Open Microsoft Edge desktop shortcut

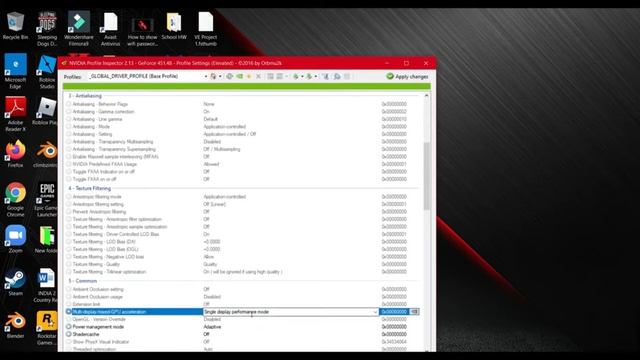(x=16, y=71)
